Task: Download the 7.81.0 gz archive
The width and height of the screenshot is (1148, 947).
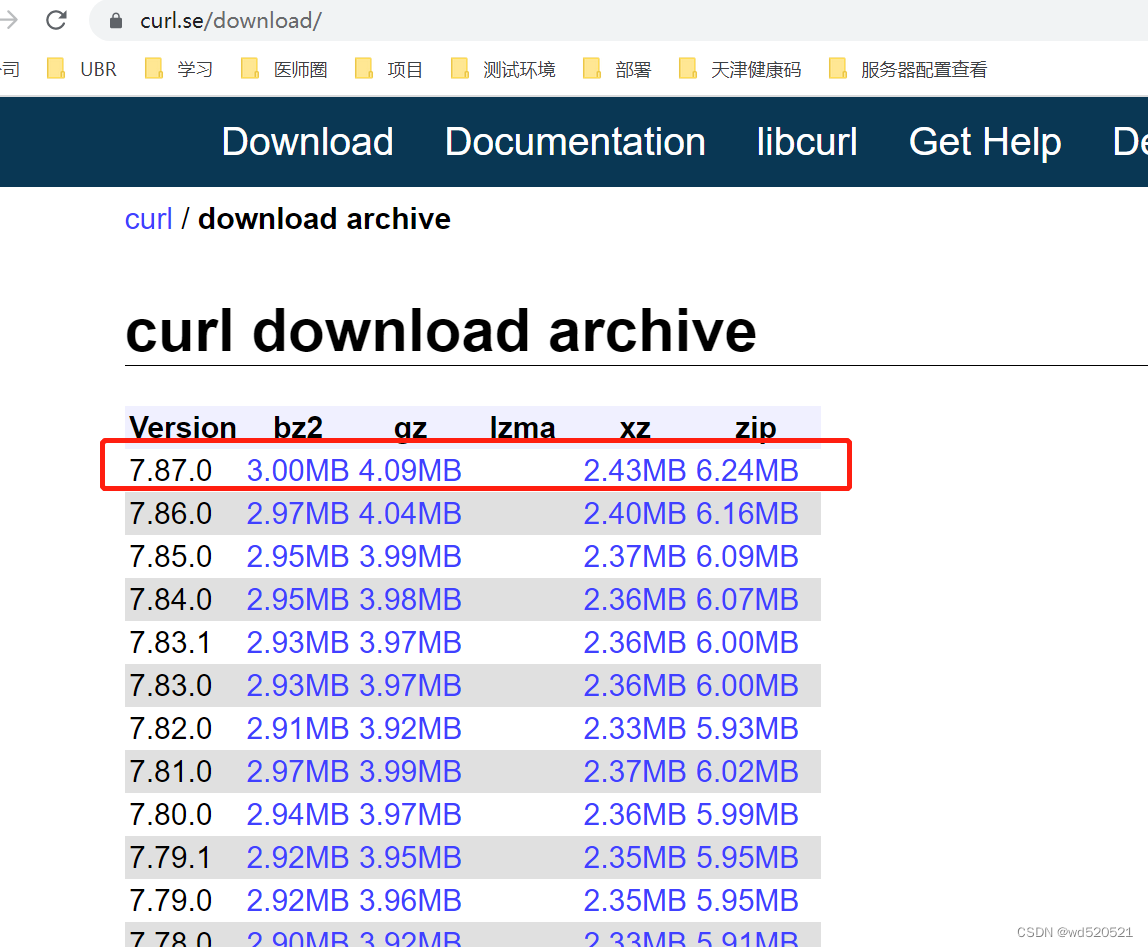Action: click(410, 771)
